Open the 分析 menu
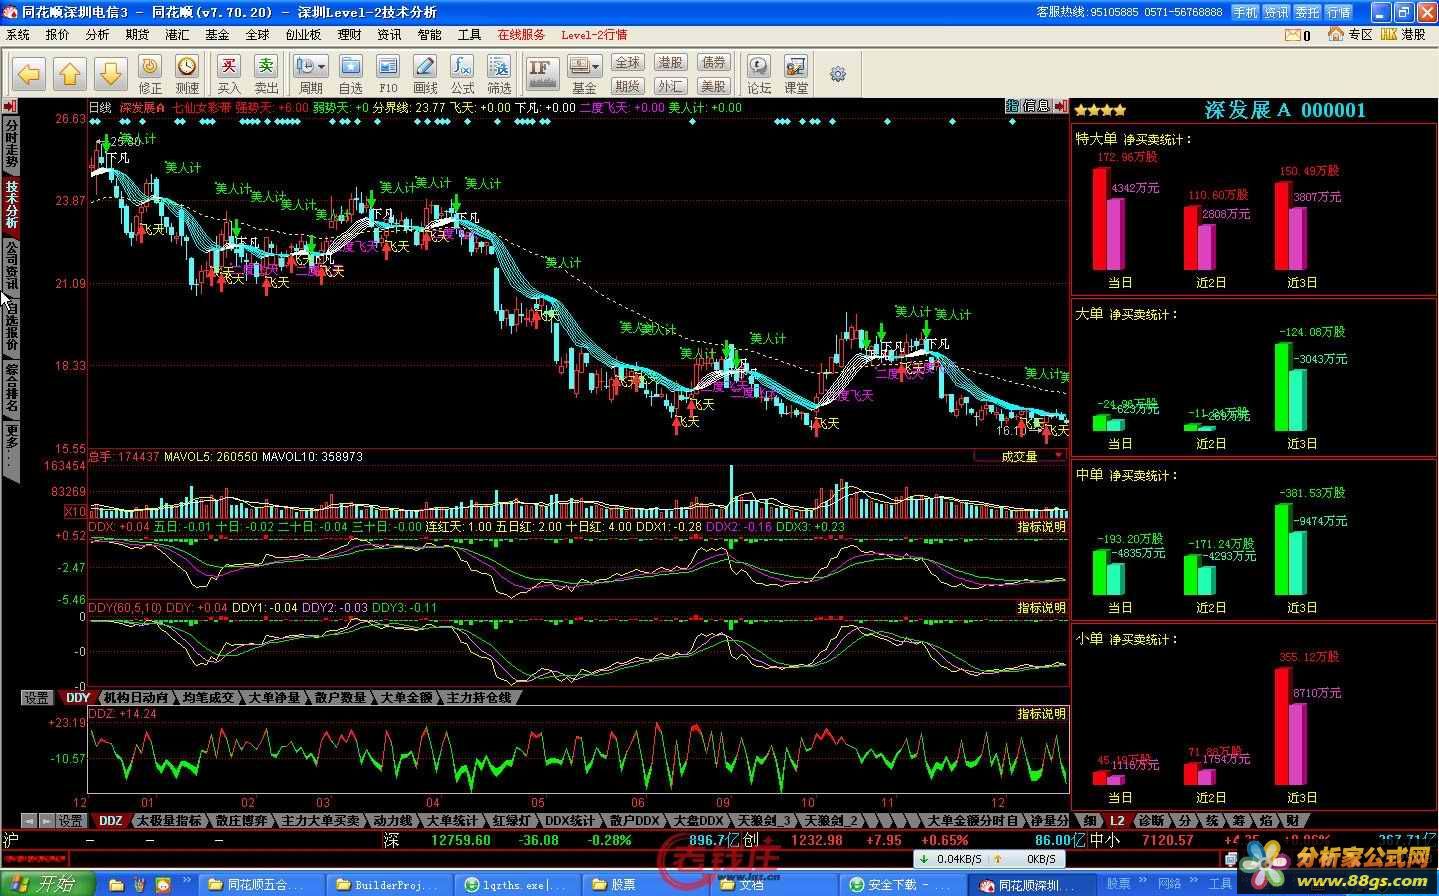Image resolution: width=1439 pixels, height=896 pixels. (97, 34)
